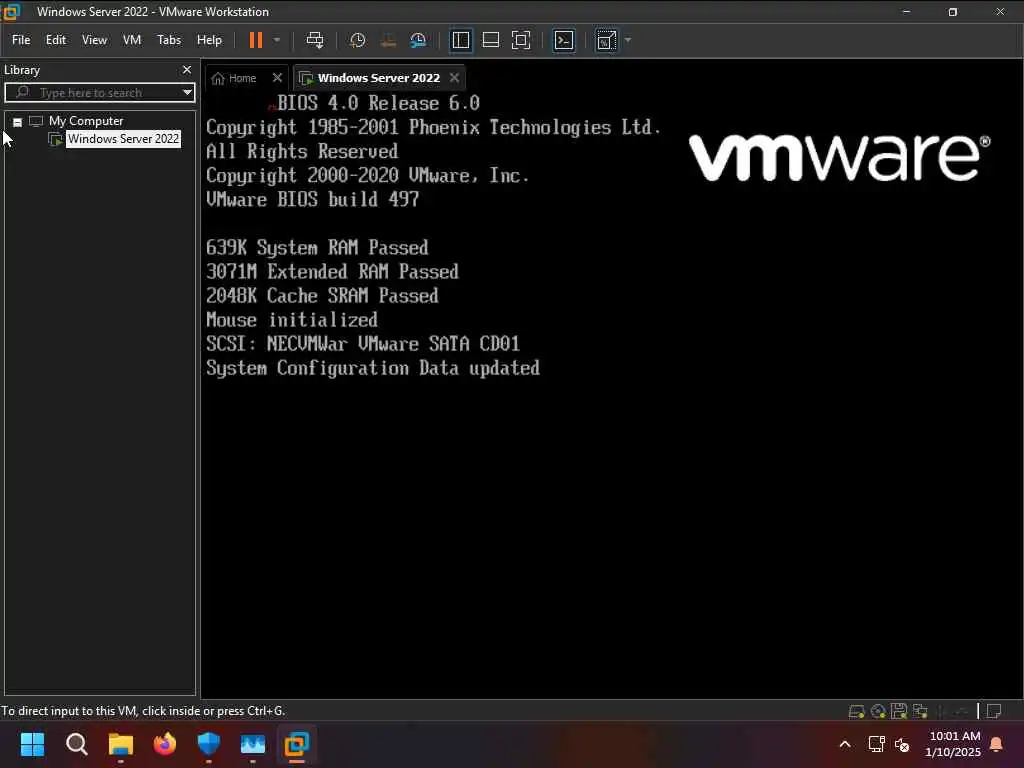Open the VM menu
Screen dimensions: 1024x768
[x=132, y=40]
